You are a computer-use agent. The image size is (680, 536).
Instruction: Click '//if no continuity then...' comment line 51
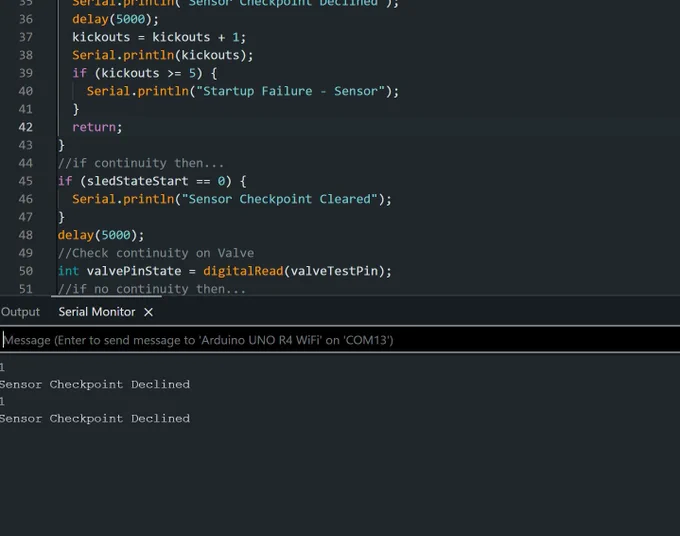click(x=152, y=289)
